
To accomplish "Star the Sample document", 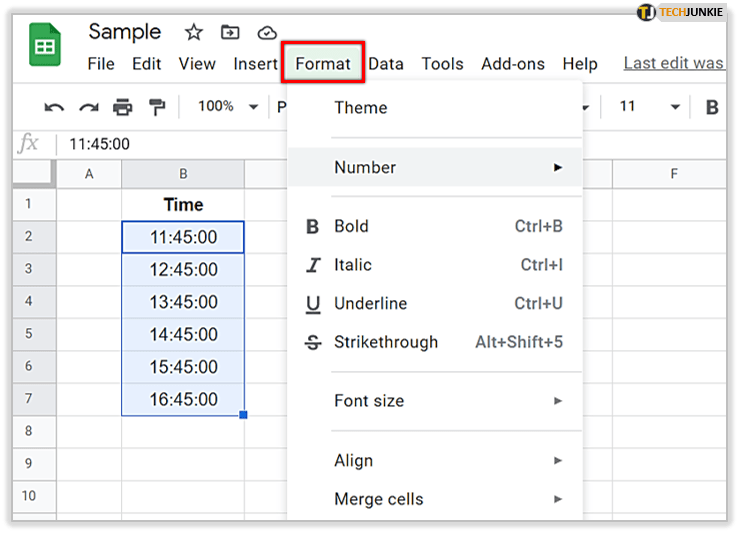I will [x=193, y=32].
